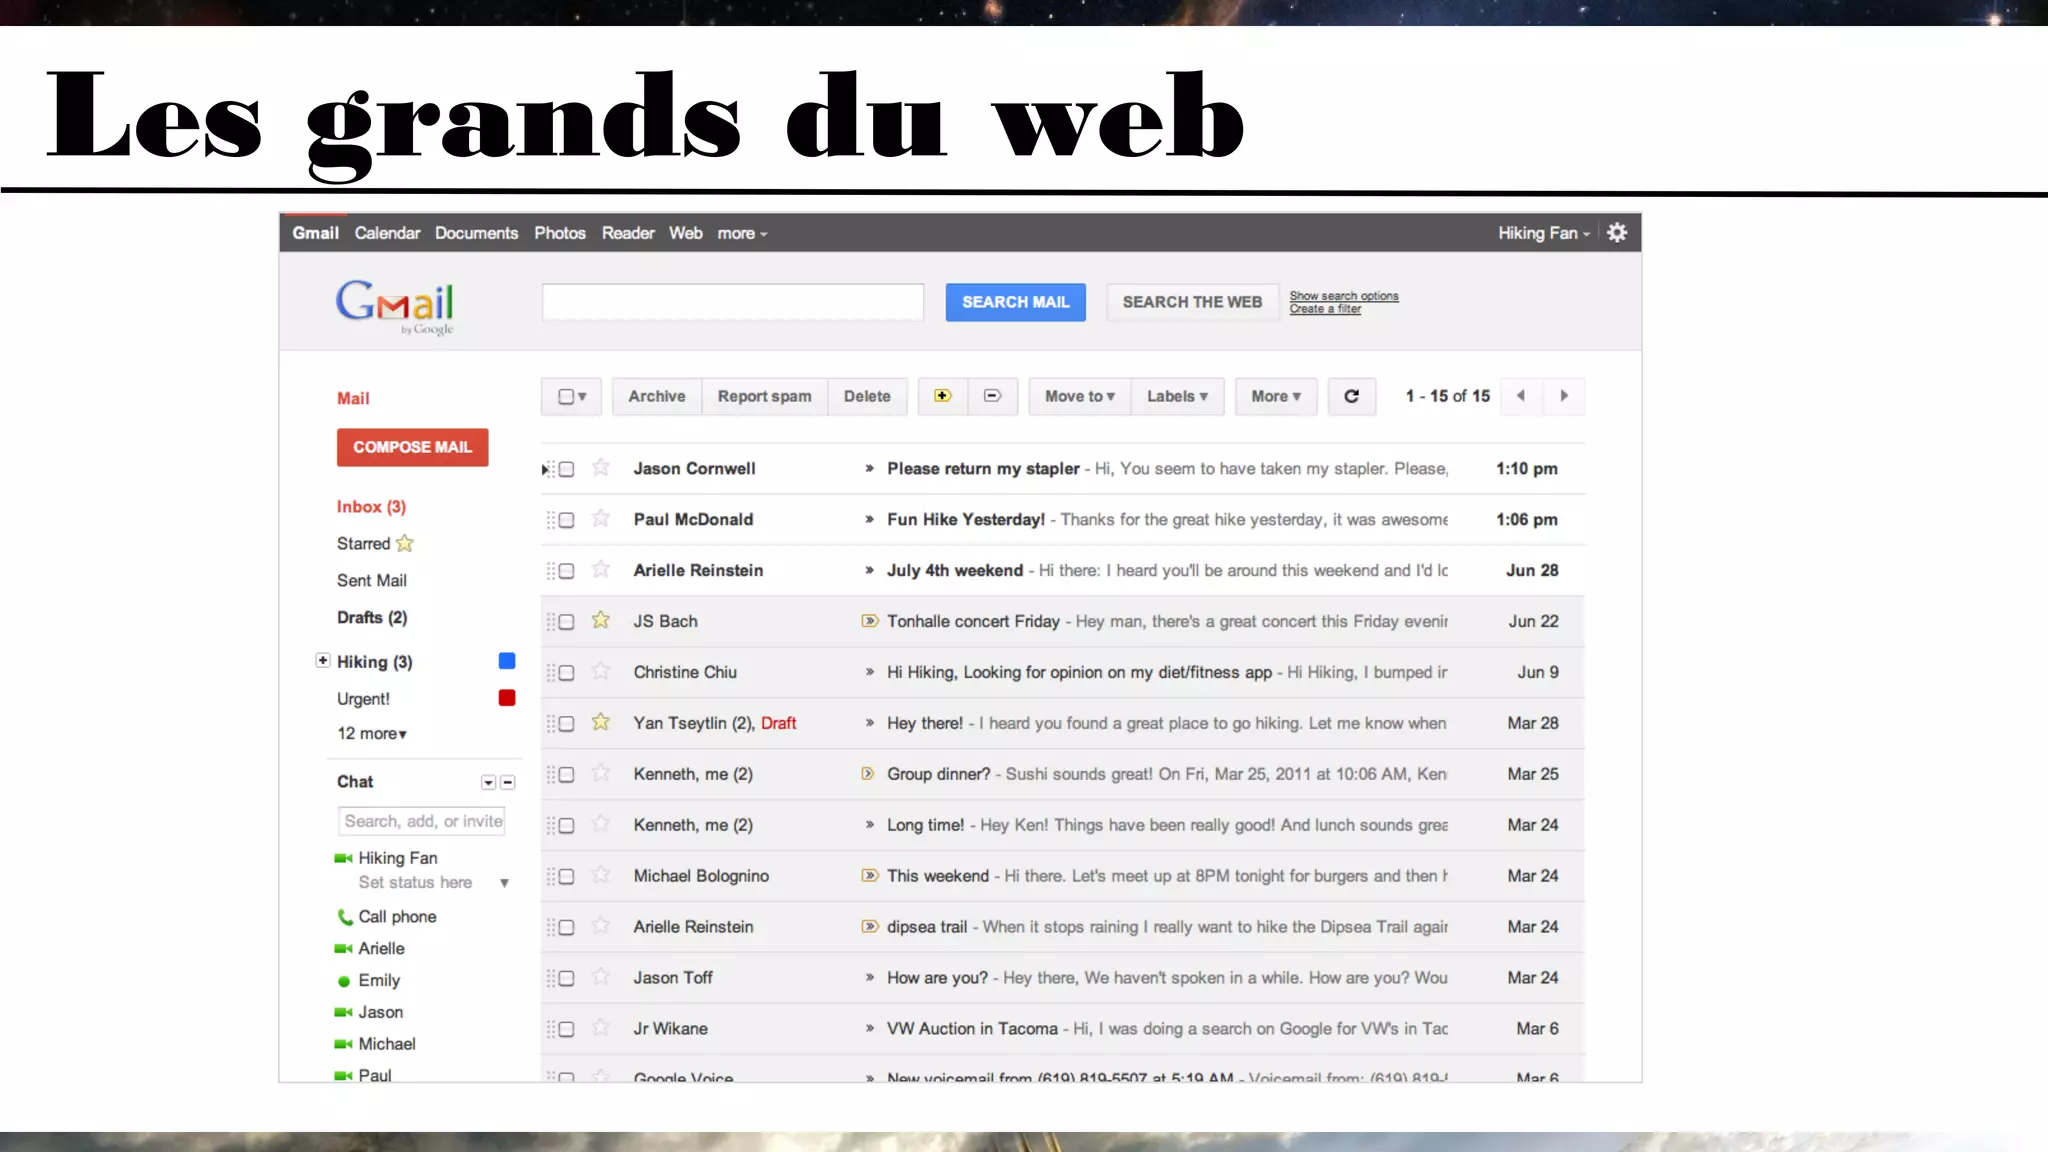Click Create a filter link

[1325, 309]
